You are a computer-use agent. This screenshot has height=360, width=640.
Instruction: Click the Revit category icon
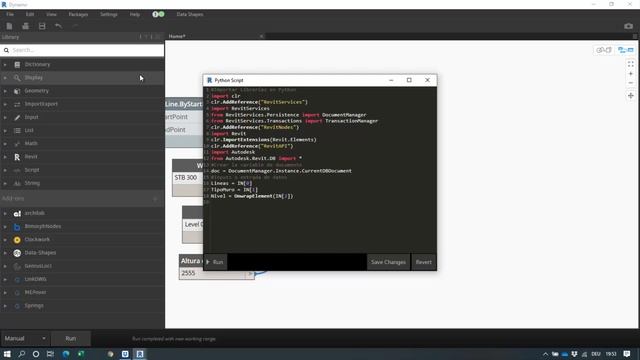(x=17, y=157)
